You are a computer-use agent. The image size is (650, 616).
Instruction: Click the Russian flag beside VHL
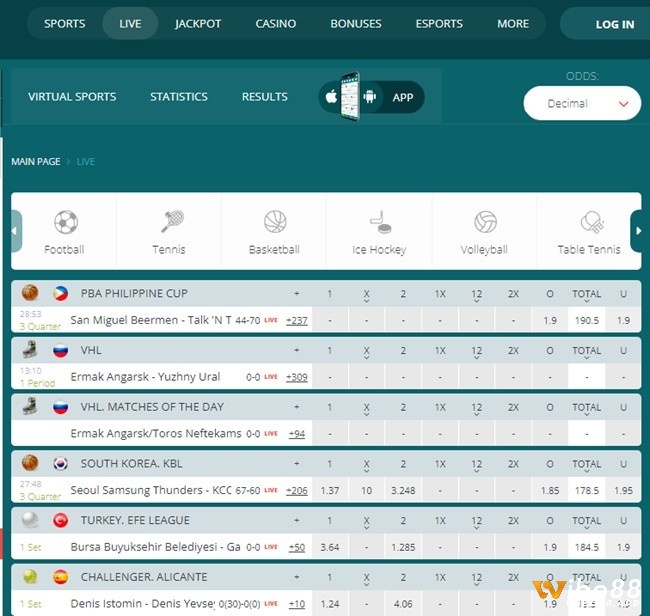61,350
